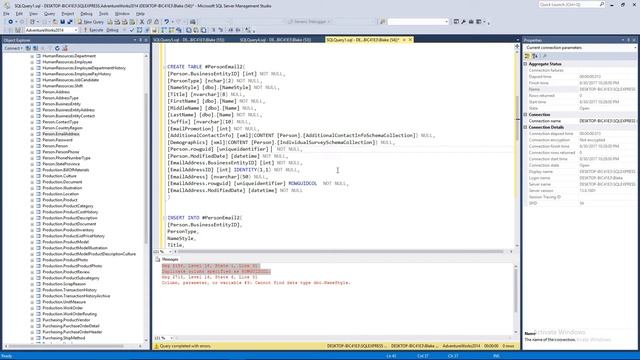Close the active SQLQuery1.sql tab

click(410, 40)
